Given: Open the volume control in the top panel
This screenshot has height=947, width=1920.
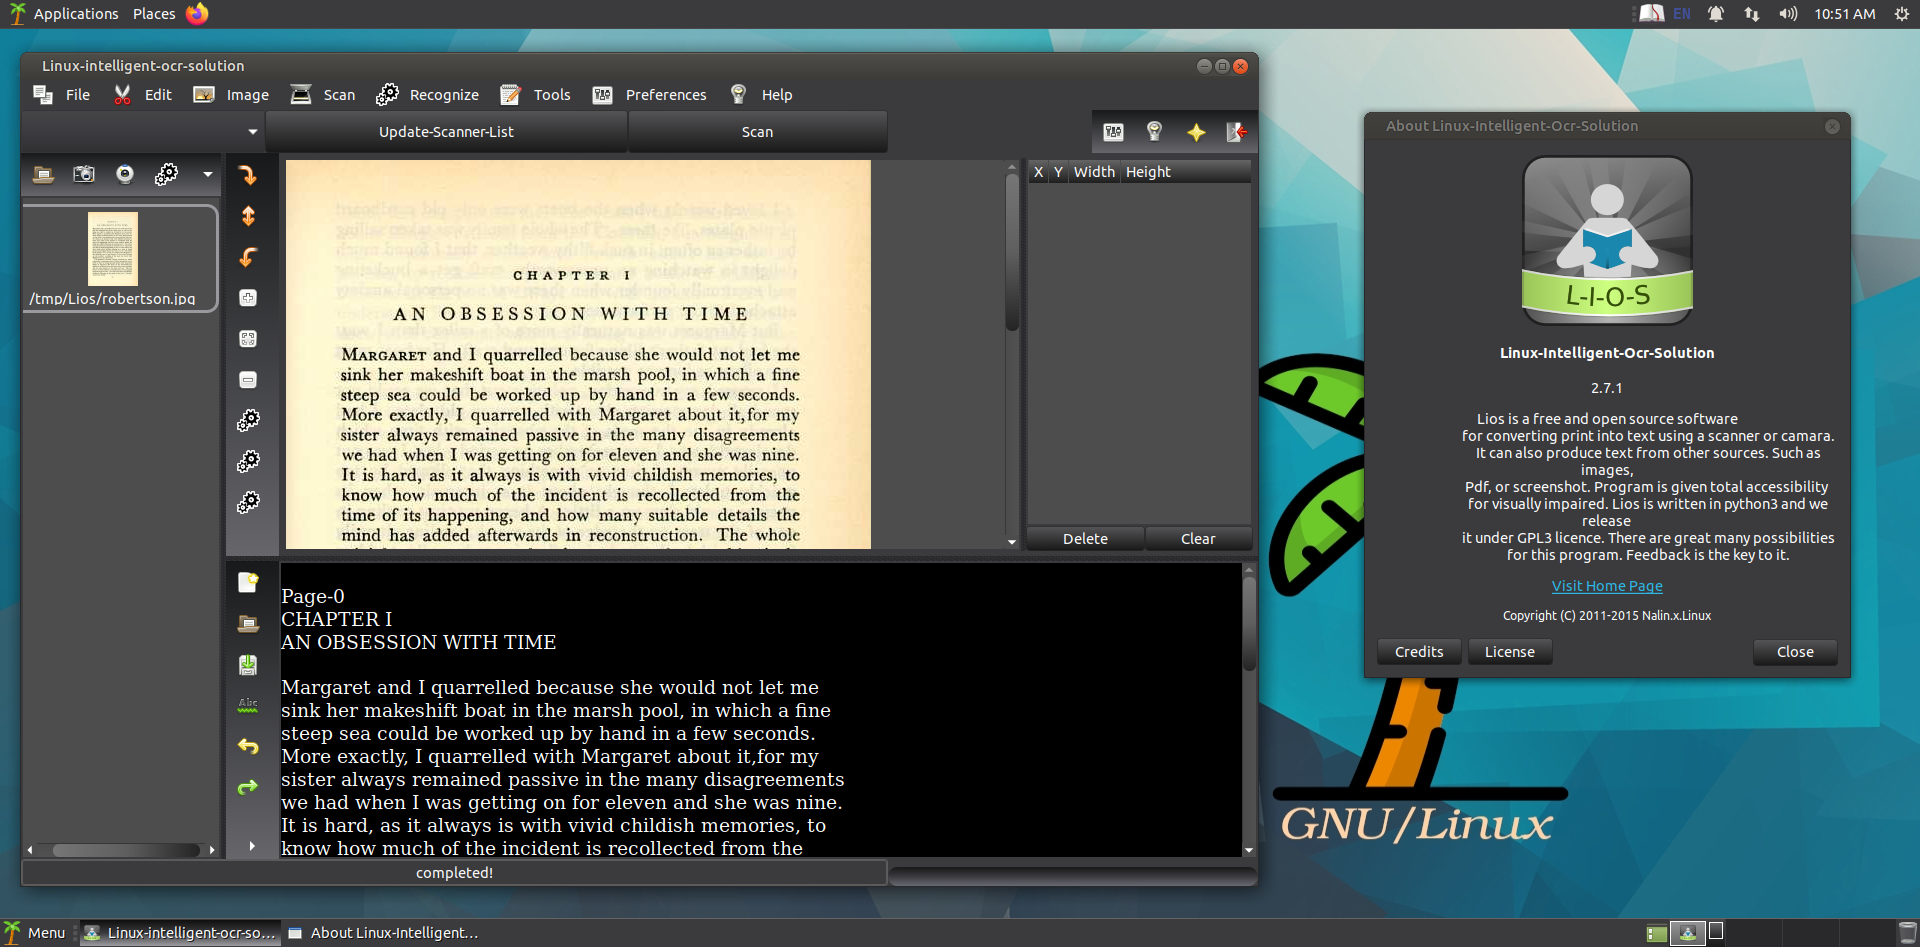Looking at the screenshot, I should [x=1788, y=14].
